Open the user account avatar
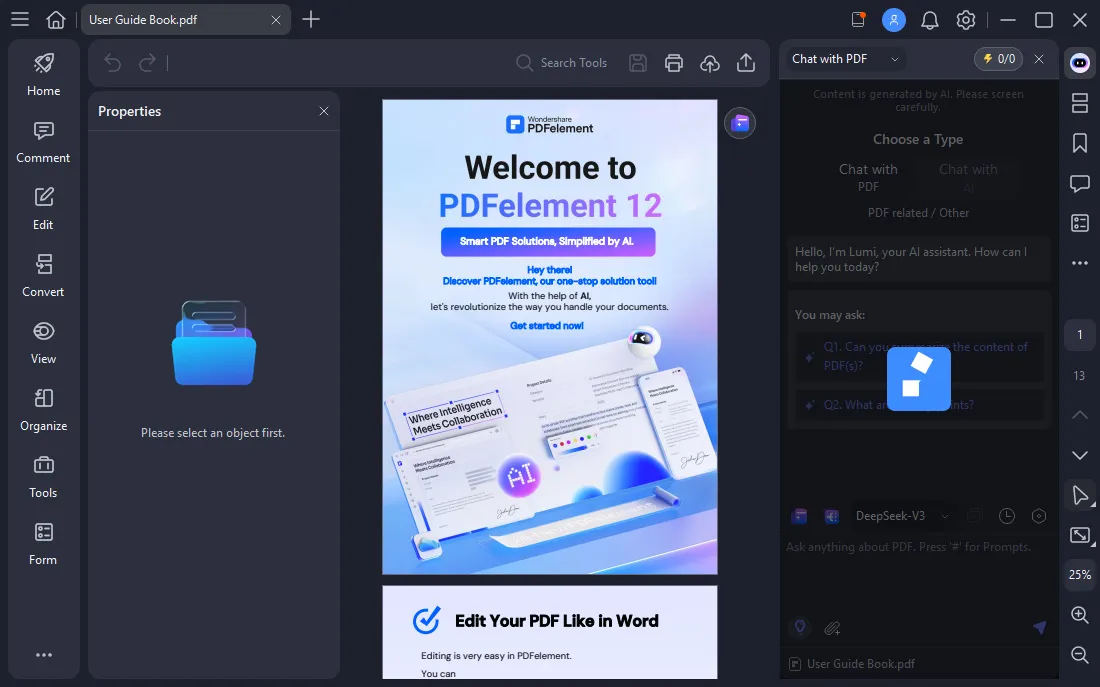 (x=894, y=20)
